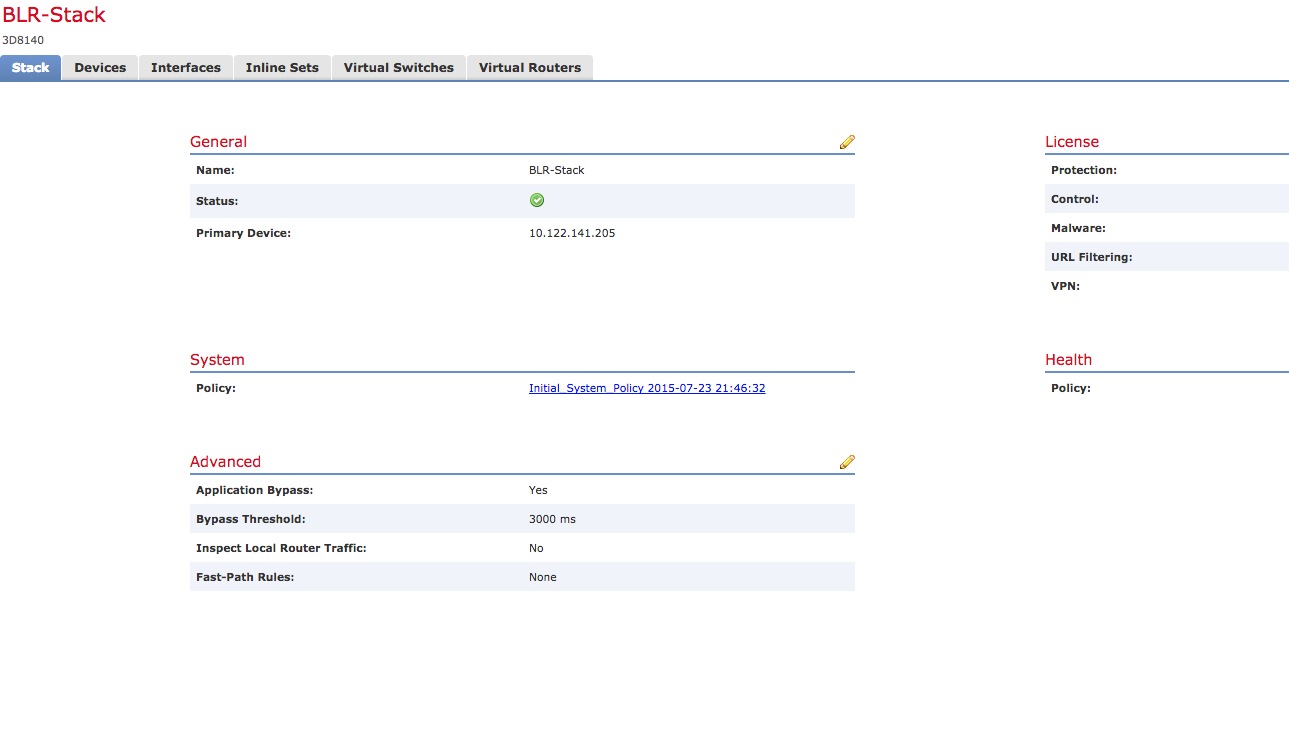Select the 3D8140 model text

point(23,40)
